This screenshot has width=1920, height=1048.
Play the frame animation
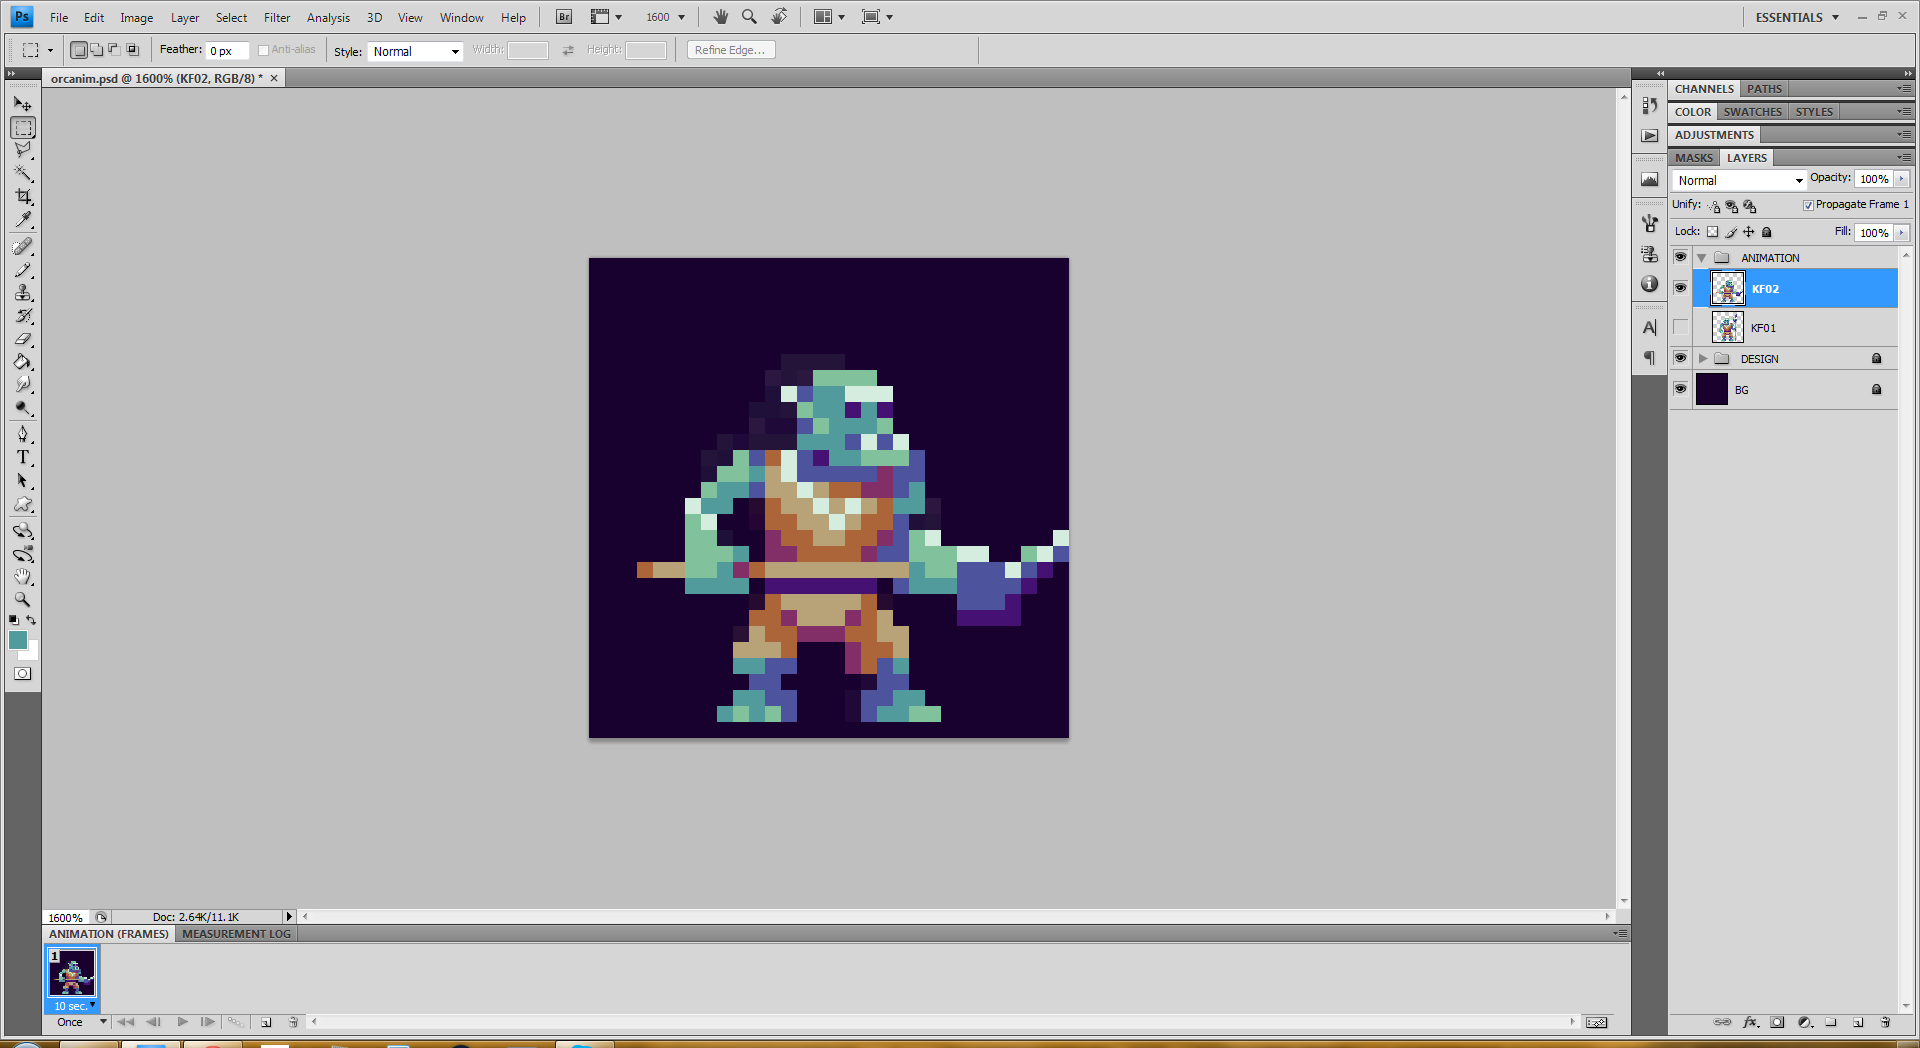182,1022
